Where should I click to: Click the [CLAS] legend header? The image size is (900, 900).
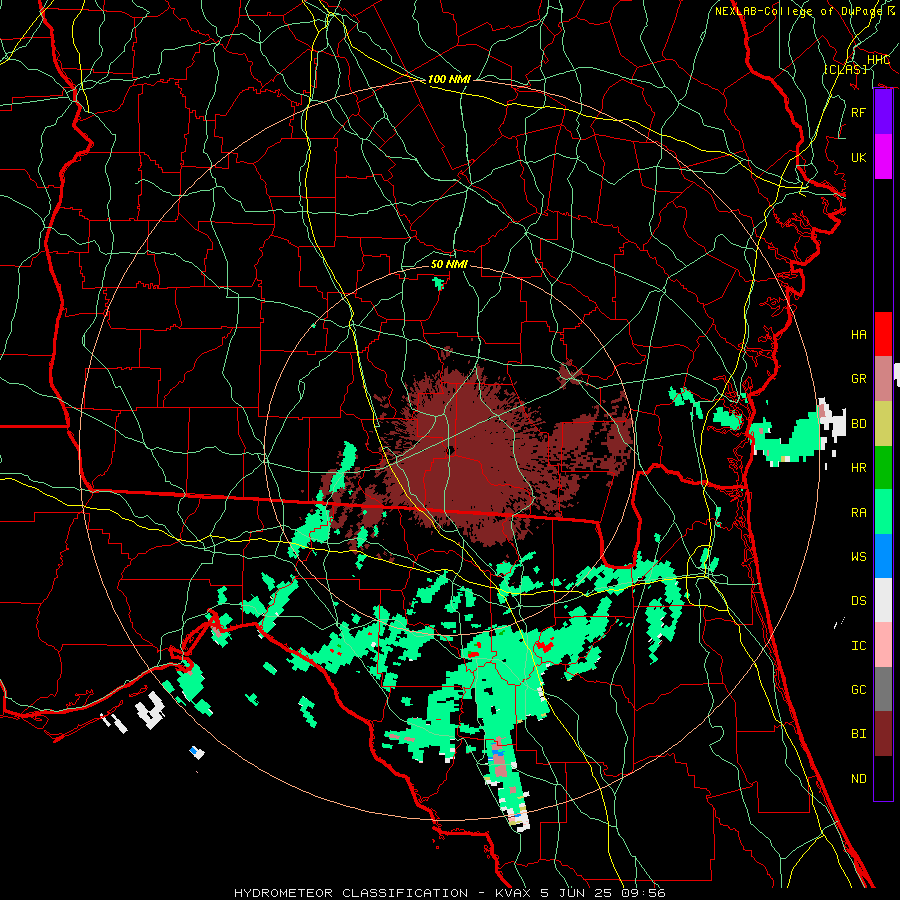[x=845, y=69]
